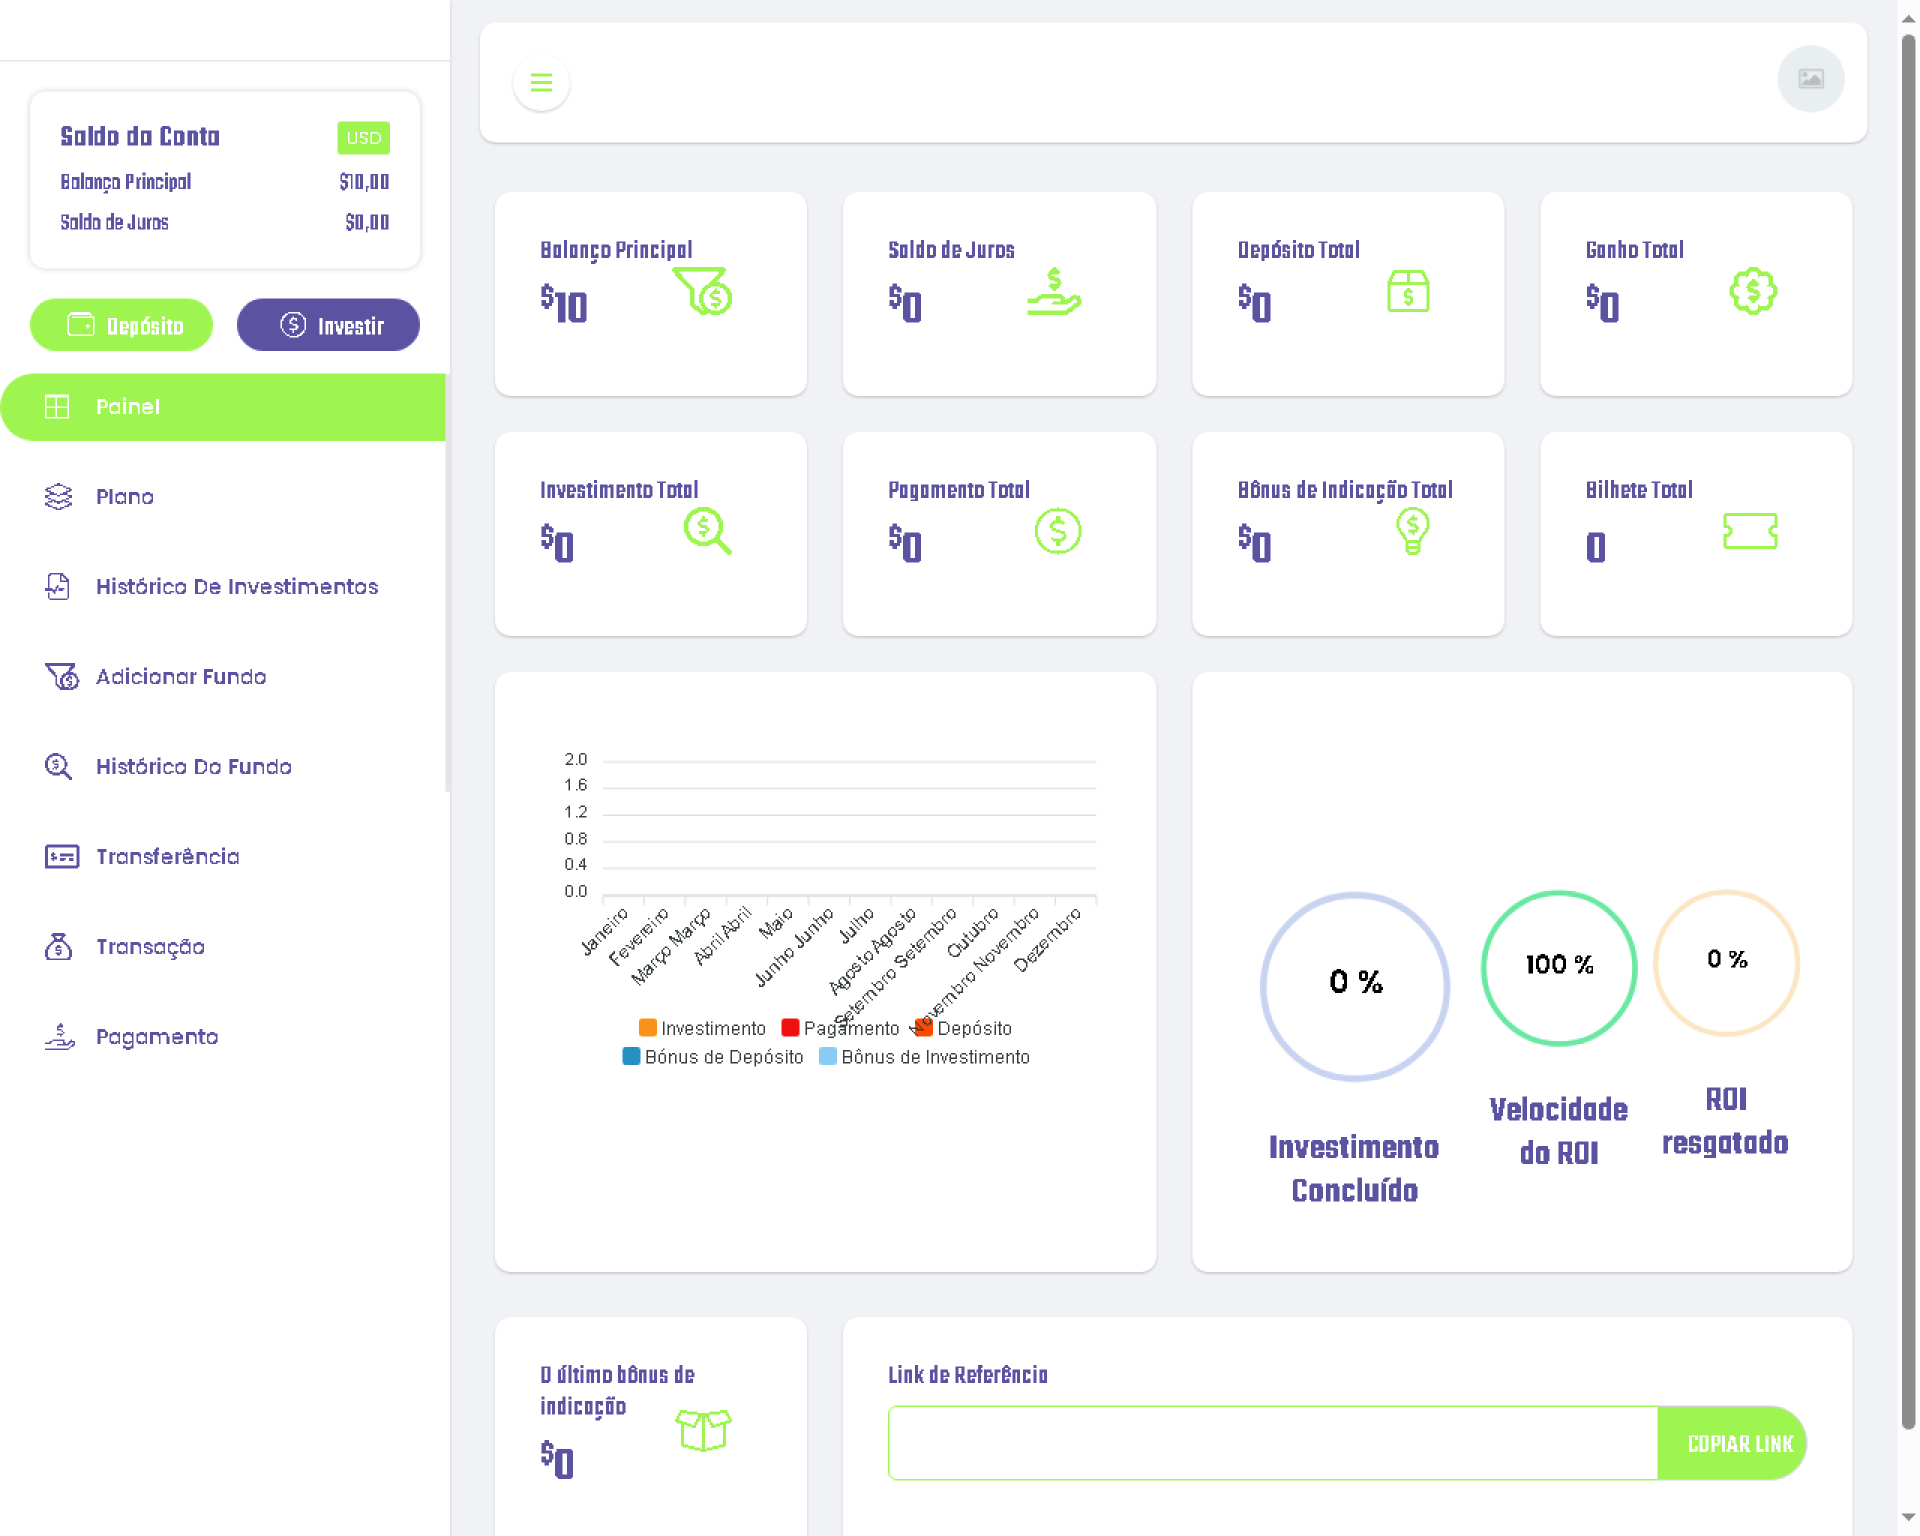
Task: Click the profile image avatar
Action: pyautogui.click(x=1810, y=79)
